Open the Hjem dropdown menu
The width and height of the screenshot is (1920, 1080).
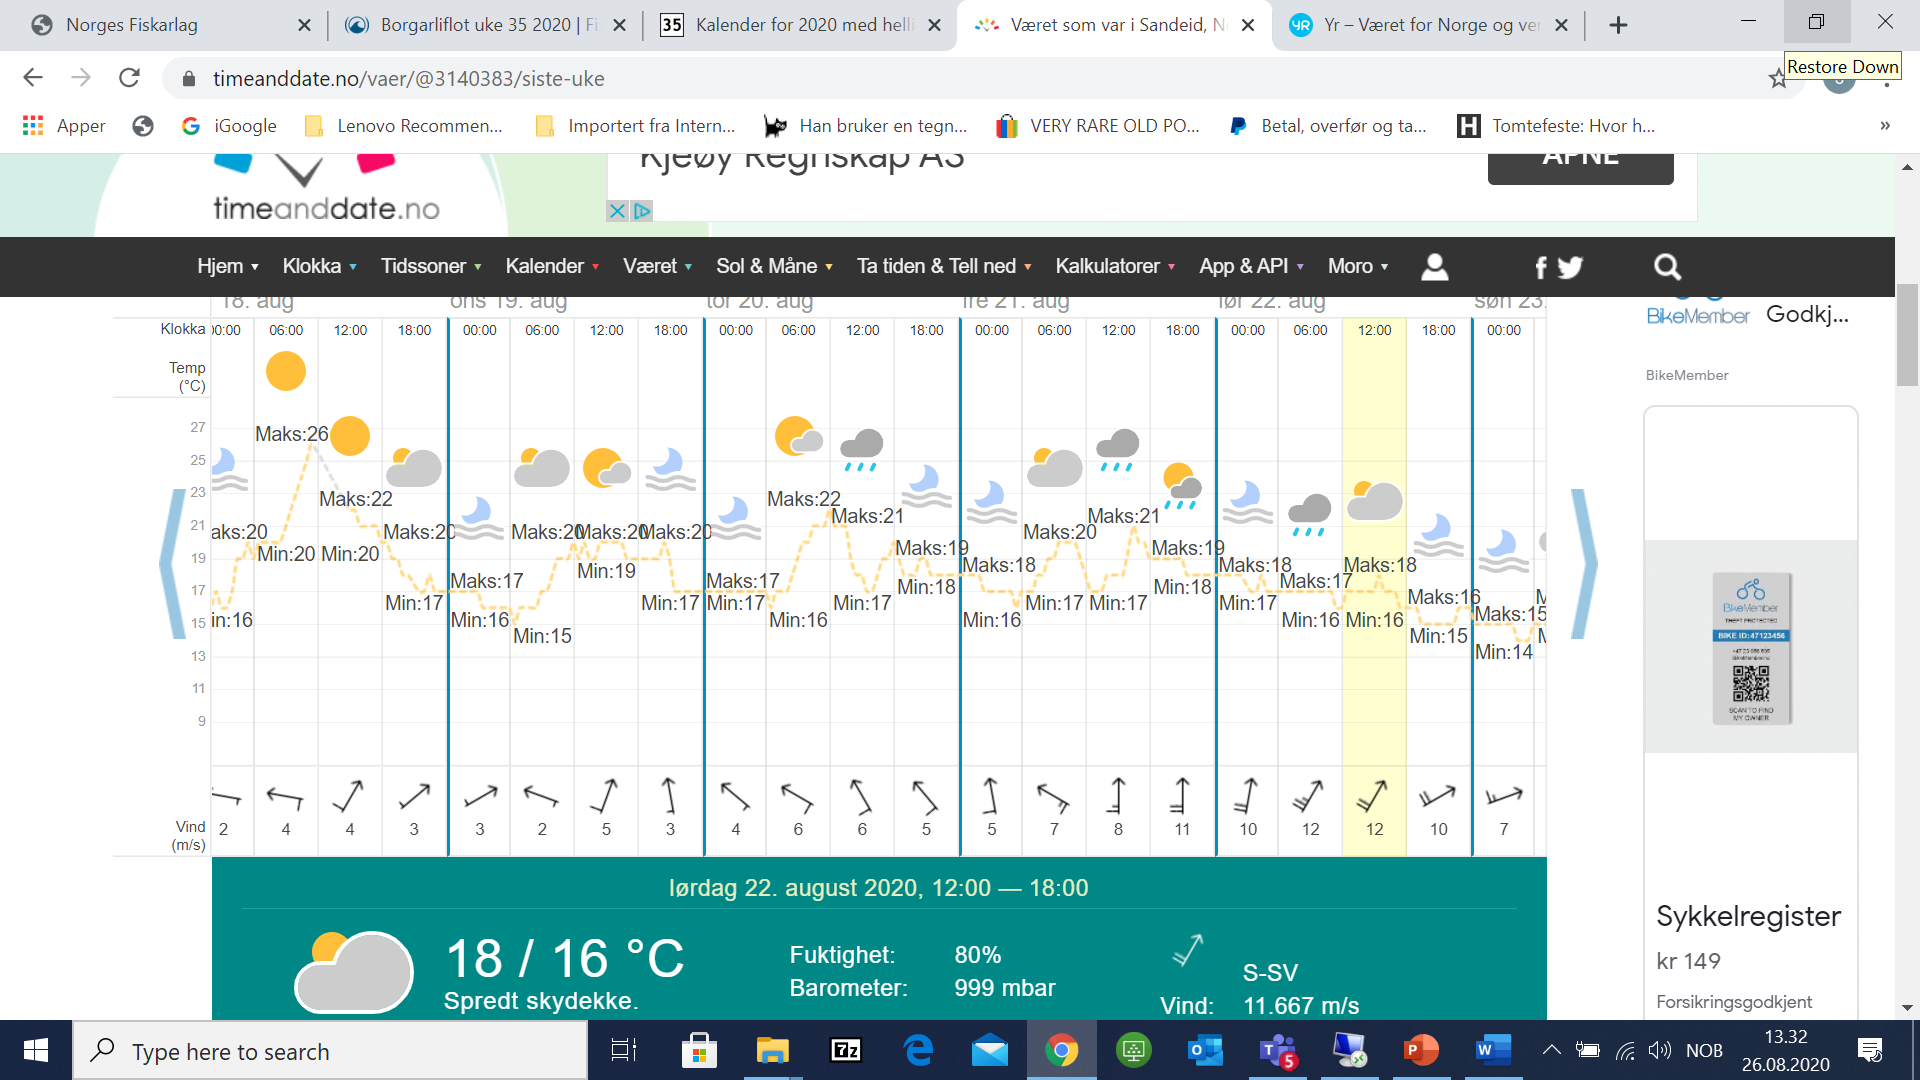pyautogui.click(x=228, y=266)
